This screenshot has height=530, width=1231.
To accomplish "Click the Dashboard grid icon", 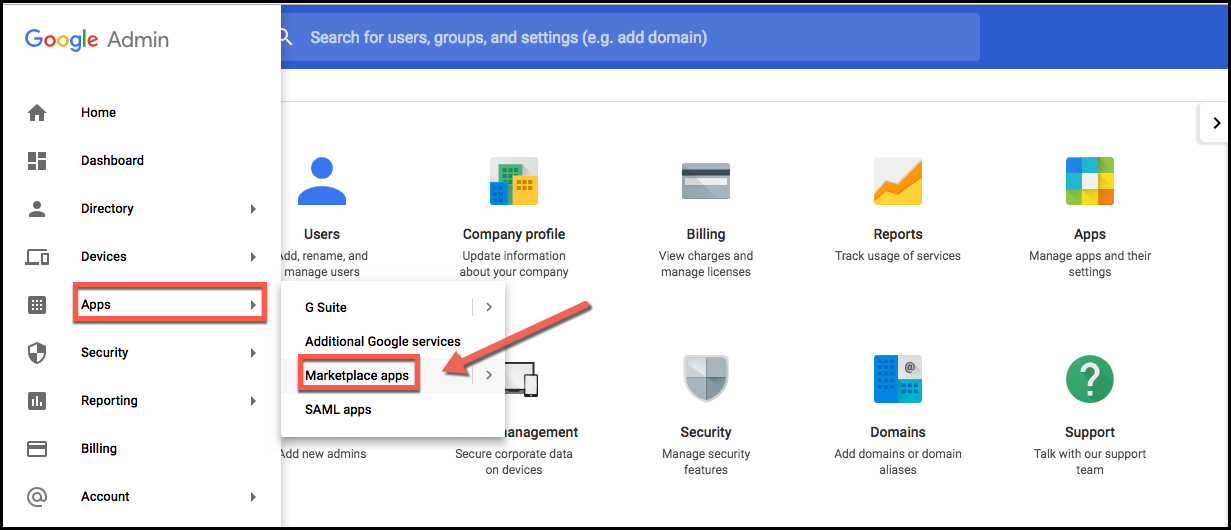I will 37,161.
